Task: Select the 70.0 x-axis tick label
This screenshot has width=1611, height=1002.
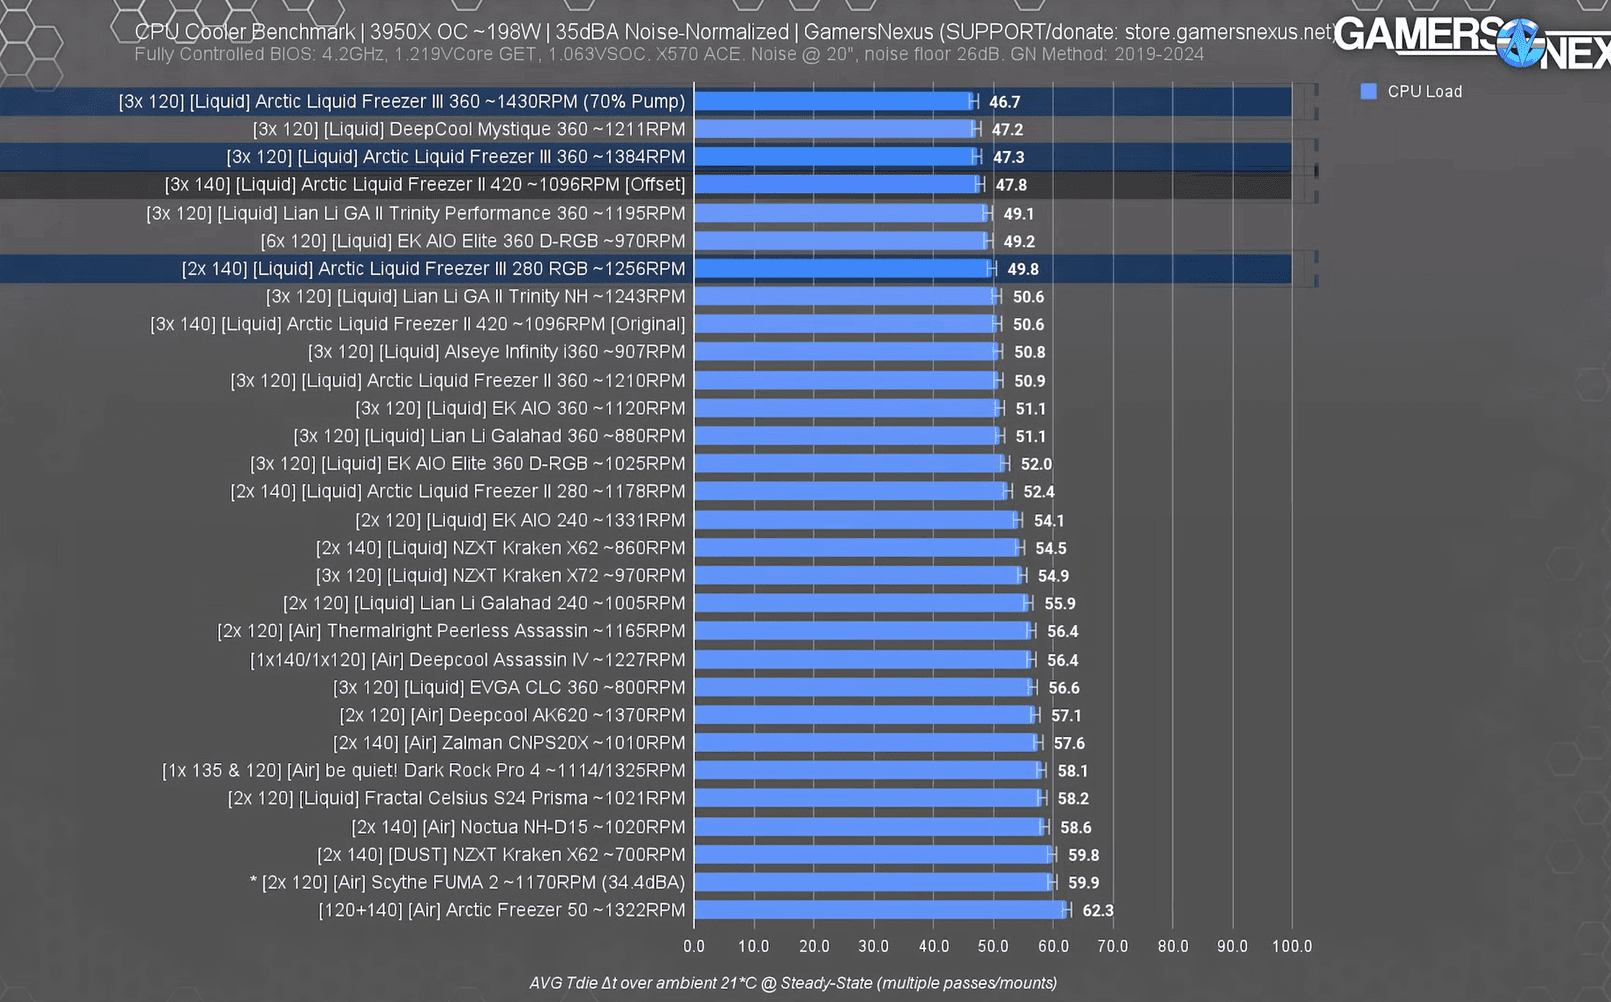Action: click(x=1113, y=946)
